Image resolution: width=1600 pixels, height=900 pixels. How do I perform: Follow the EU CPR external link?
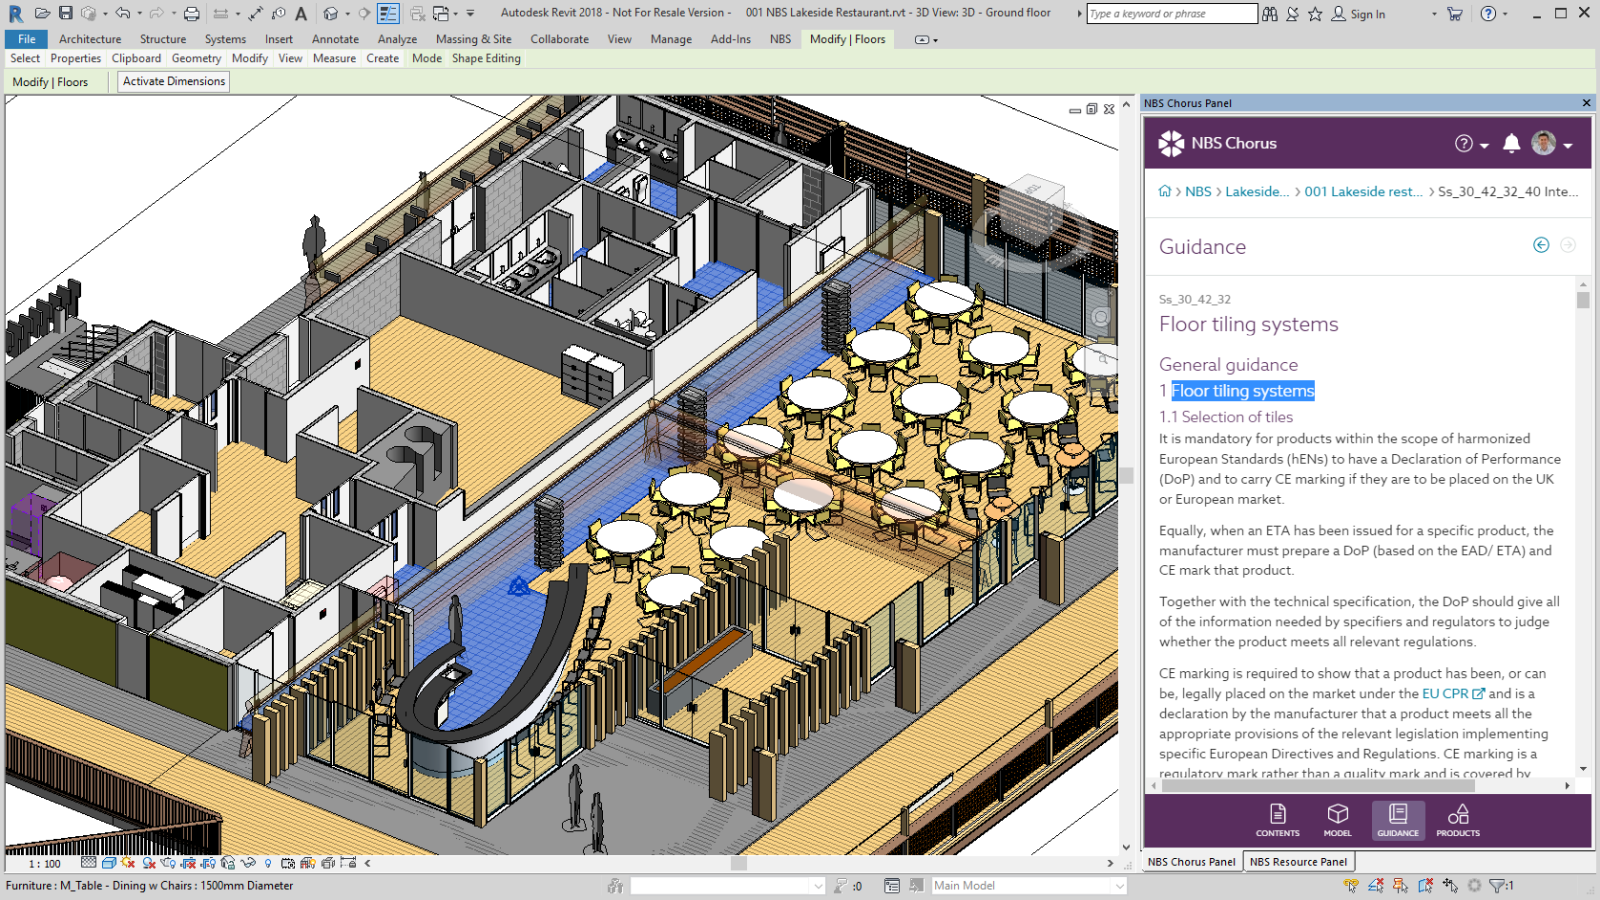pos(1453,693)
